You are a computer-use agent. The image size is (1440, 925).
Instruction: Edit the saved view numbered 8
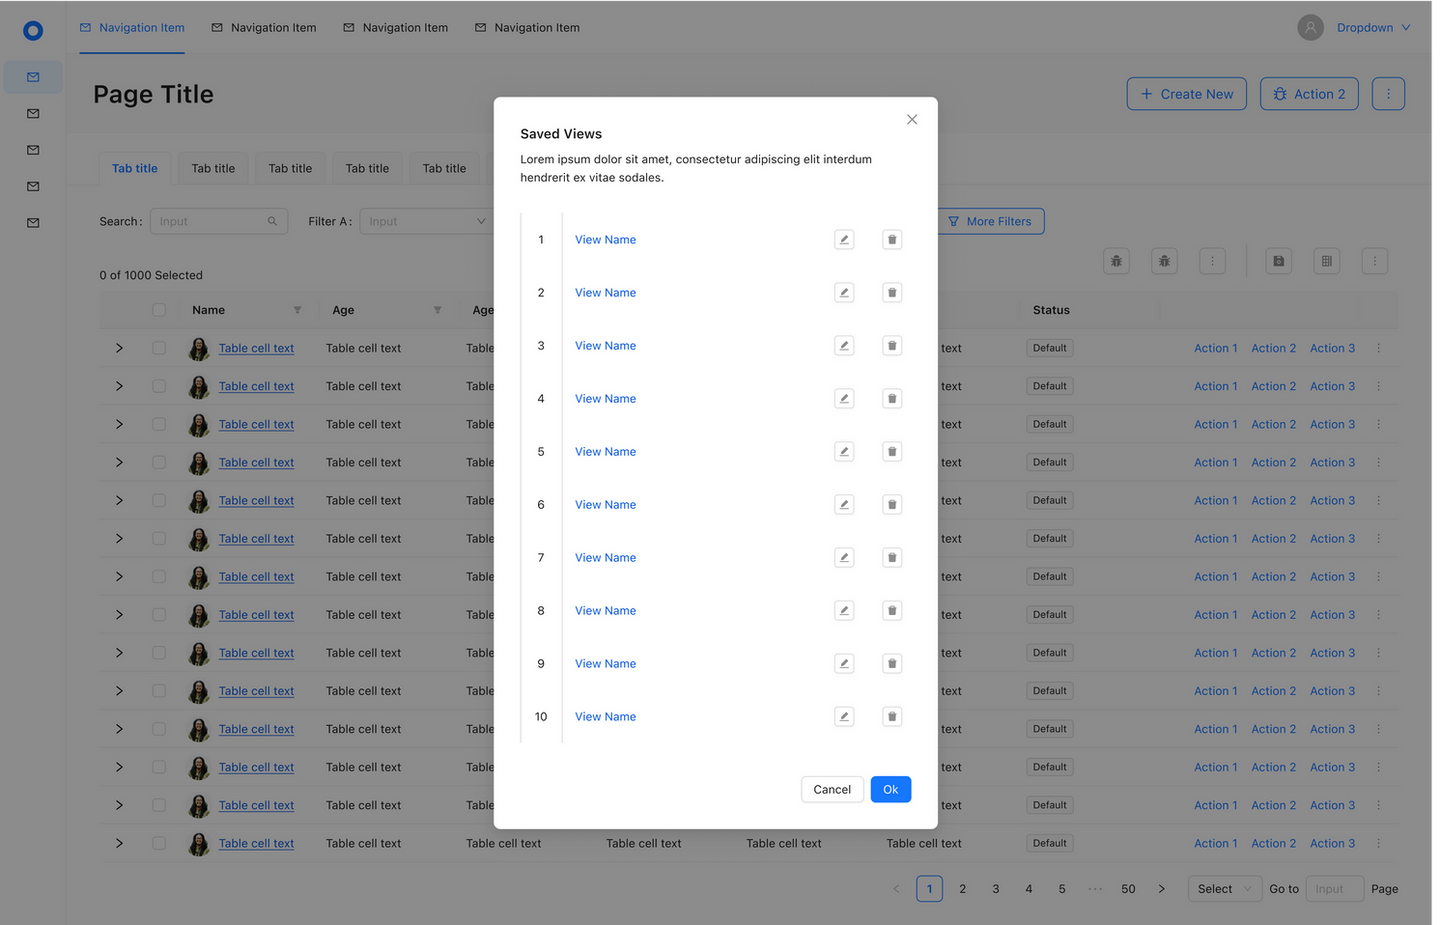click(844, 611)
